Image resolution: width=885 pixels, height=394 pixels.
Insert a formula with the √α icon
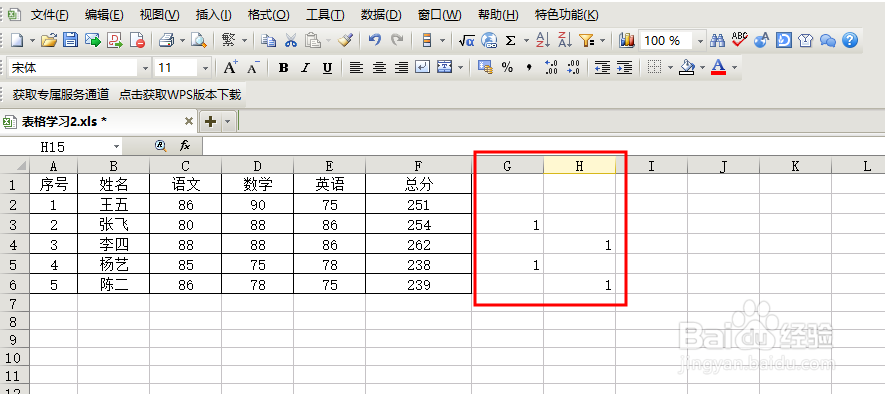pos(466,40)
